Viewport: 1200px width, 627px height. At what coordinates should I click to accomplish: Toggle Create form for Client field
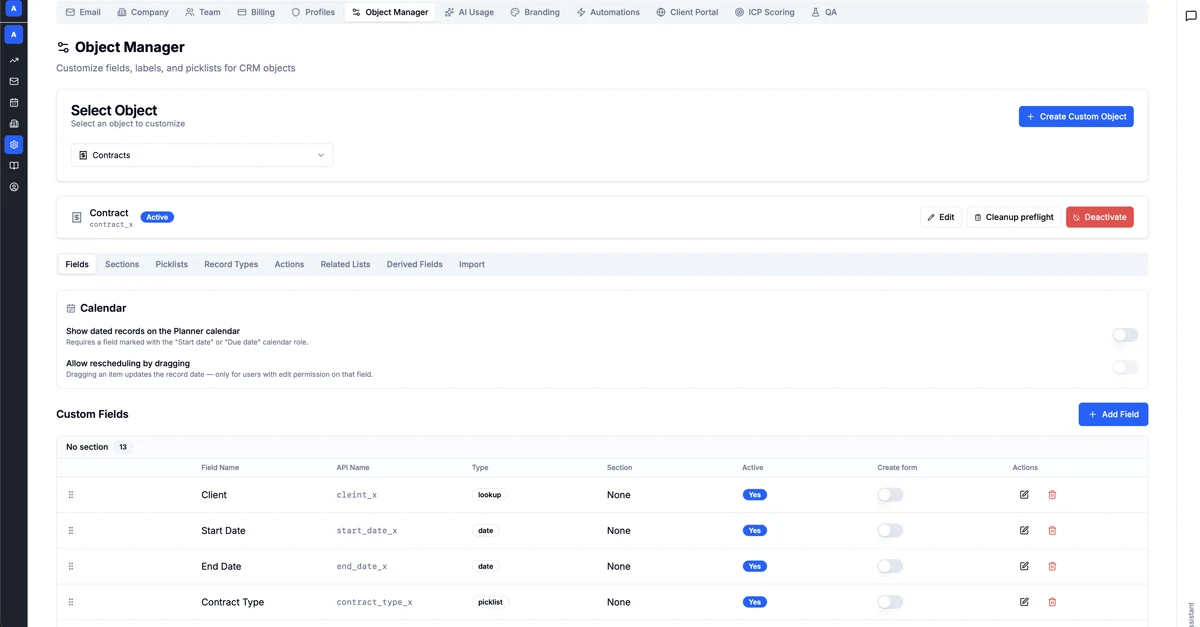click(x=890, y=495)
